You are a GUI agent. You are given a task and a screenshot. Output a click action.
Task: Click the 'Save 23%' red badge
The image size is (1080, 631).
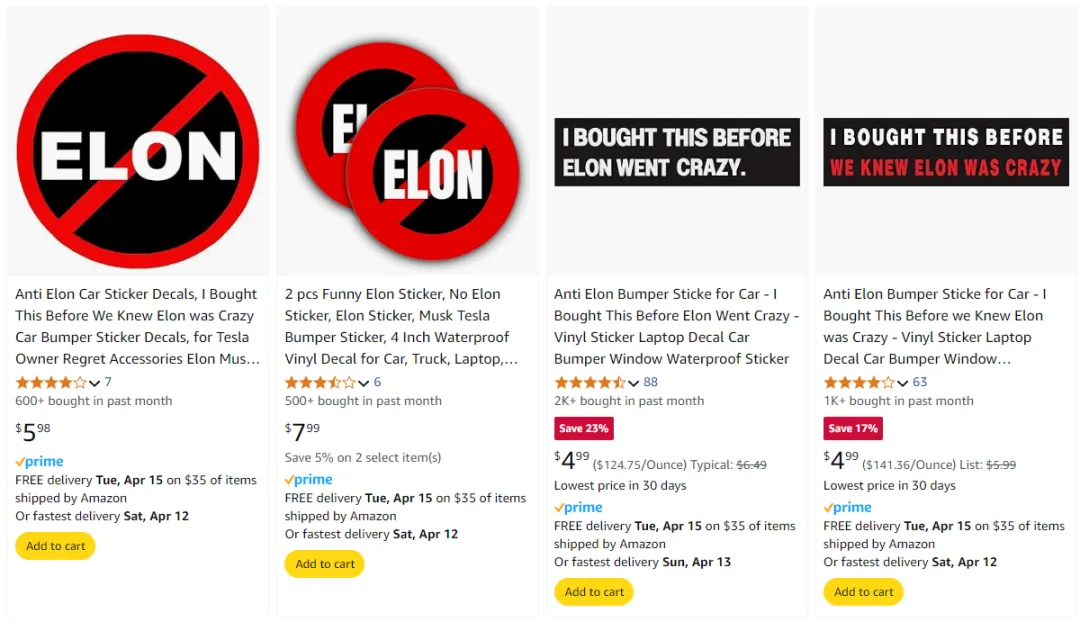click(583, 428)
